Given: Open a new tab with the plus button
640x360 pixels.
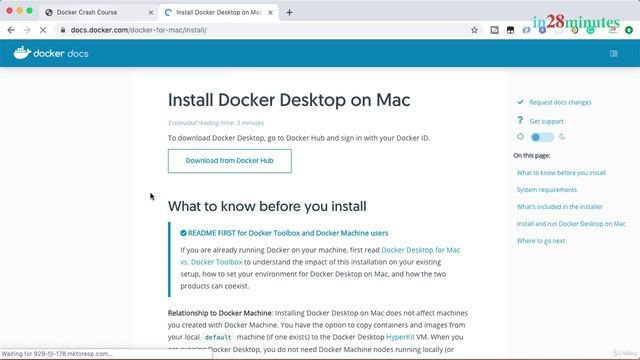Looking at the screenshot, I should click(x=289, y=12).
